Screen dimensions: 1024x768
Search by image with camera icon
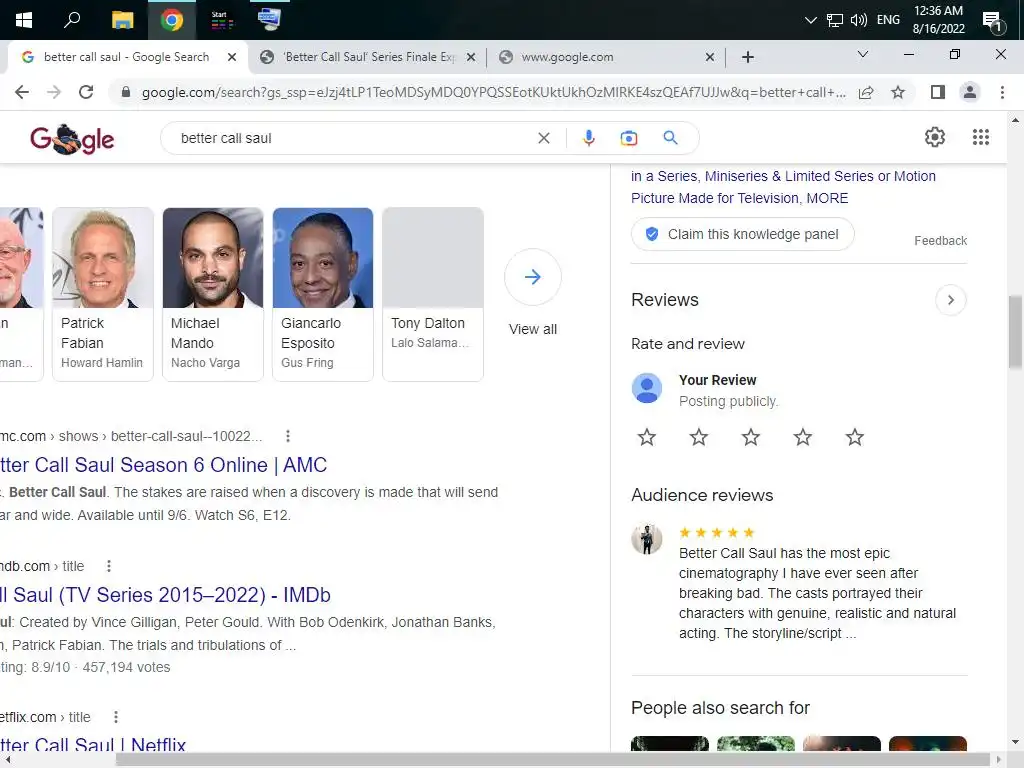[628, 138]
